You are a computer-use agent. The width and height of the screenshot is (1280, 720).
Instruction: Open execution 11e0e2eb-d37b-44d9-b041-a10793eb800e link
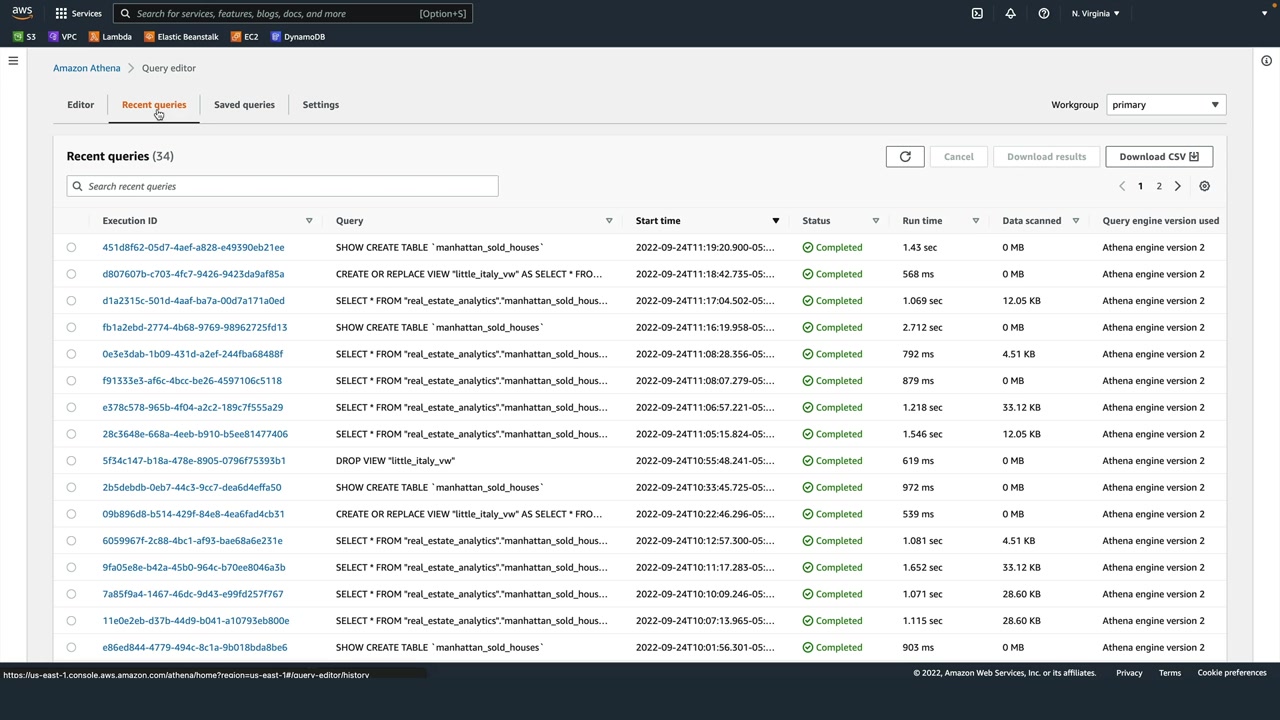pos(196,621)
